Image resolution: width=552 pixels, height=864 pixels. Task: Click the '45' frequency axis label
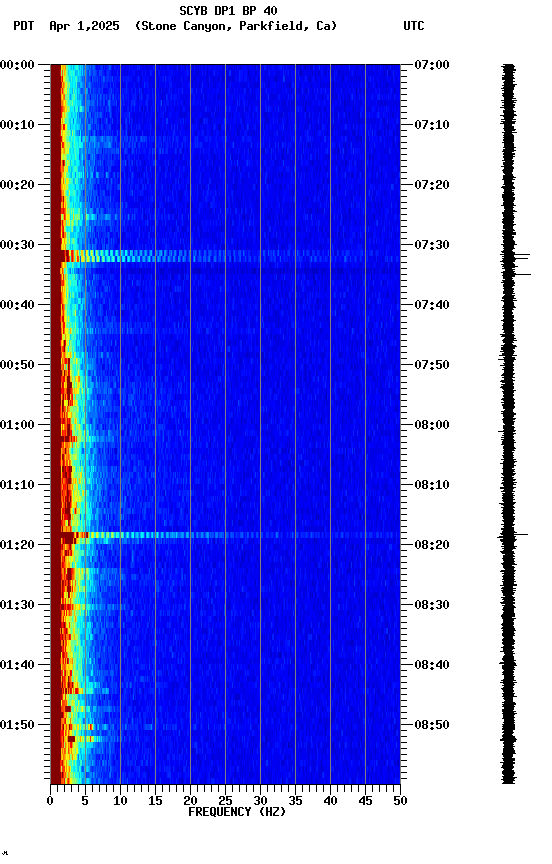[365, 801]
